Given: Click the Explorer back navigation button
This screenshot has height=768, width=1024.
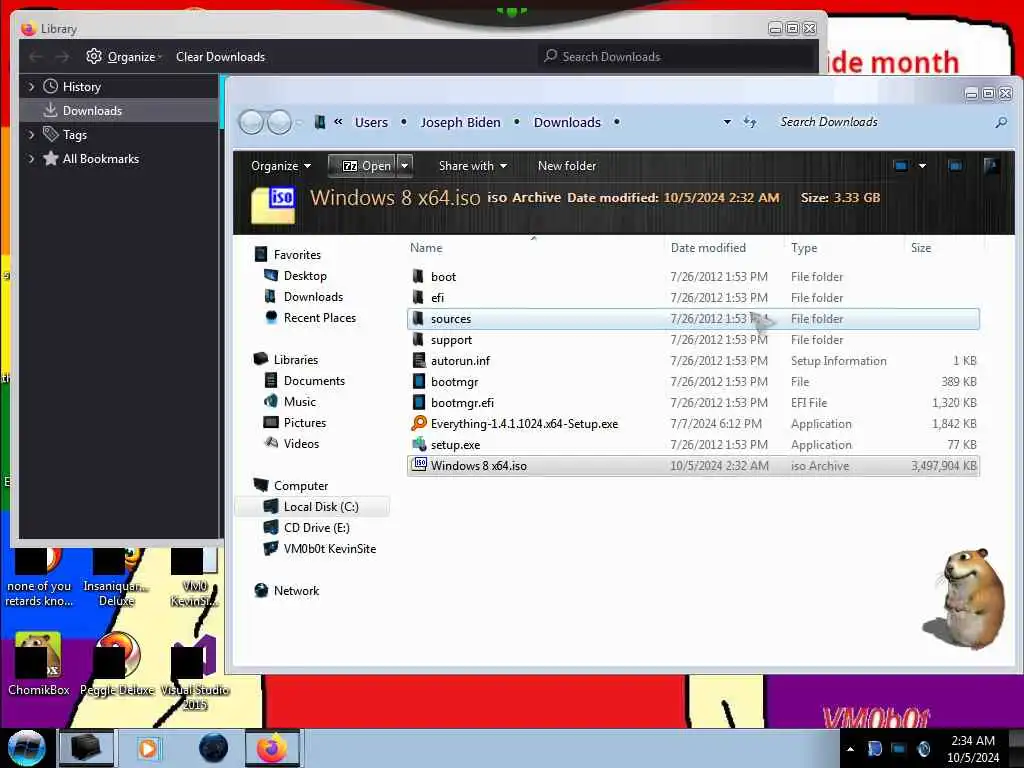Looking at the screenshot, I should [x=251, y=122].
